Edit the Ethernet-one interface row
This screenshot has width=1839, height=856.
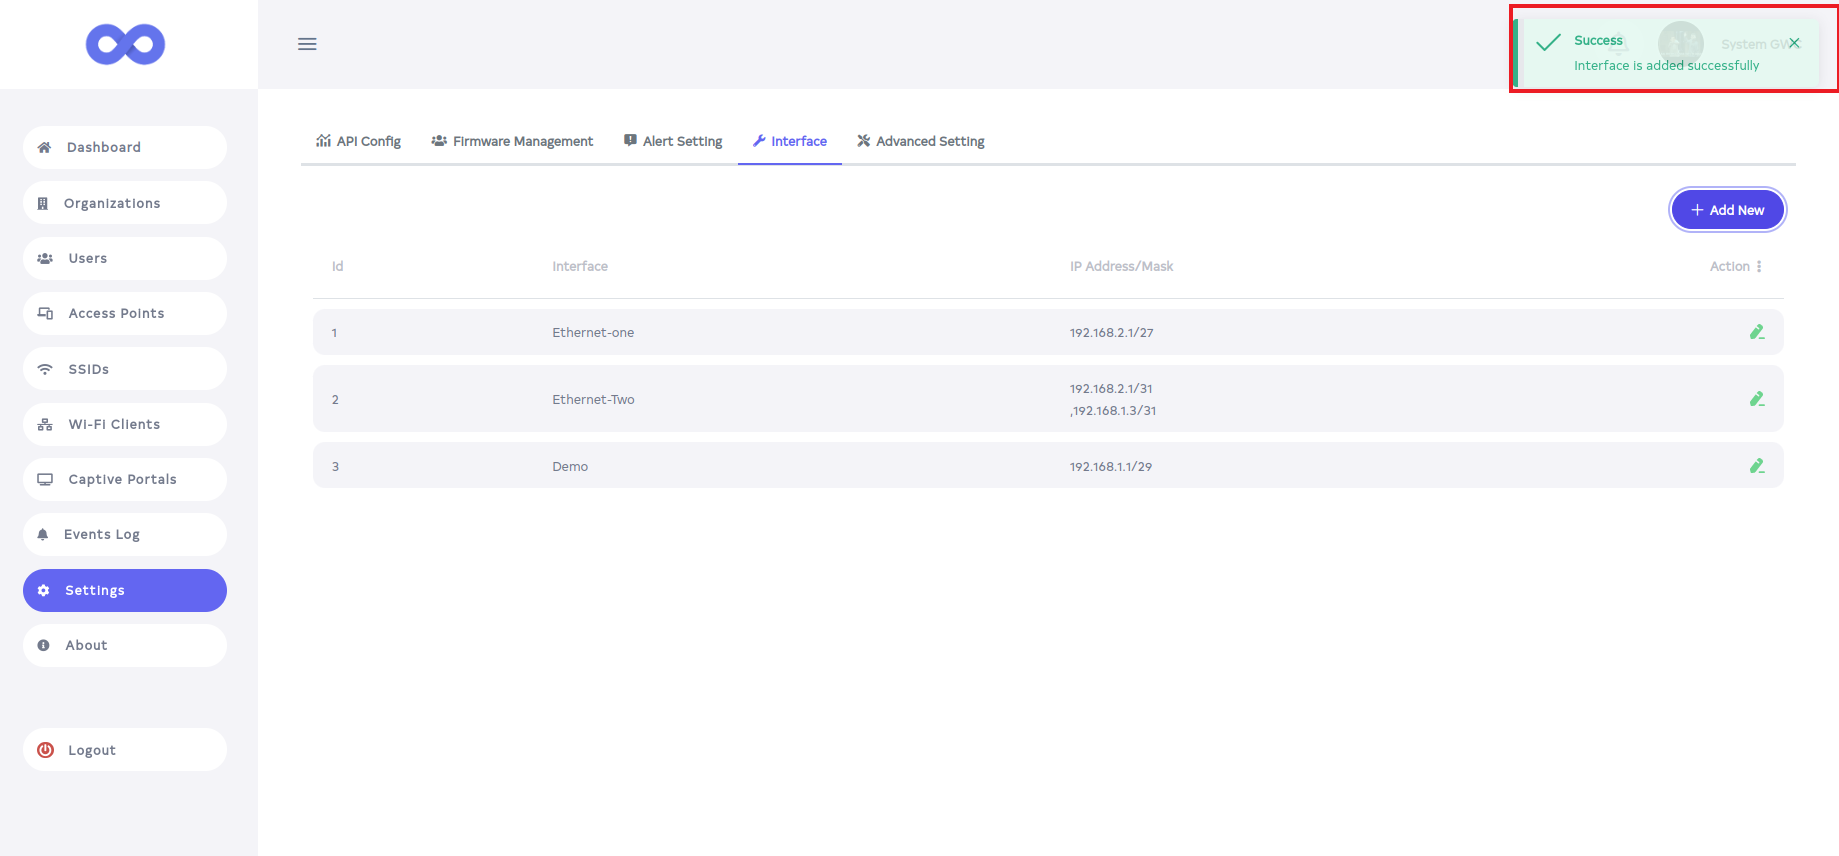pyautogui.click(x=1756, y=332)
